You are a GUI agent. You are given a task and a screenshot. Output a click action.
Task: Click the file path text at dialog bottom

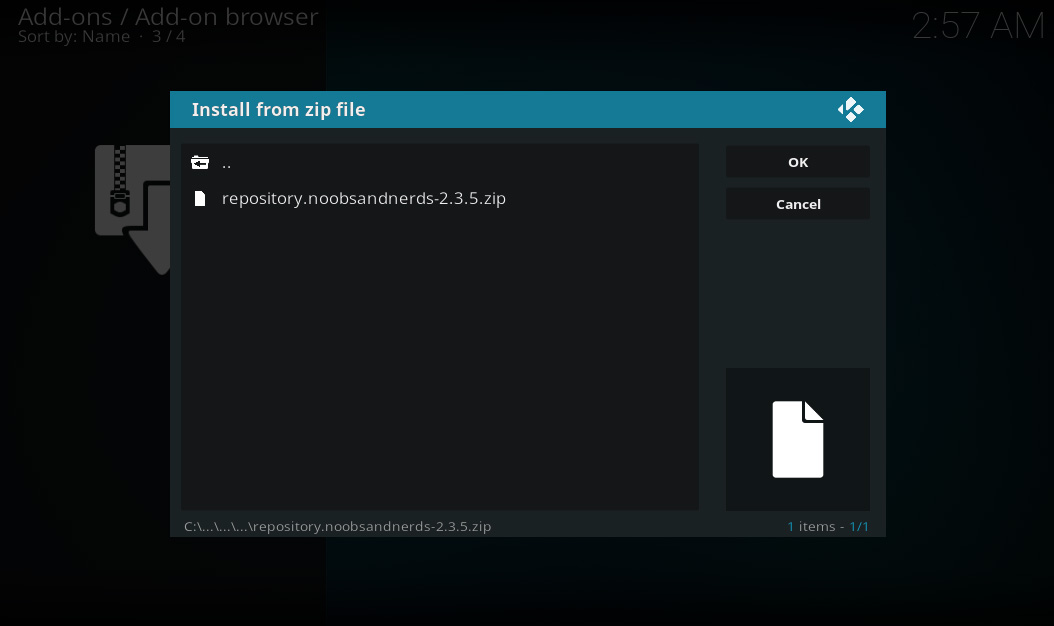point(337,526)
